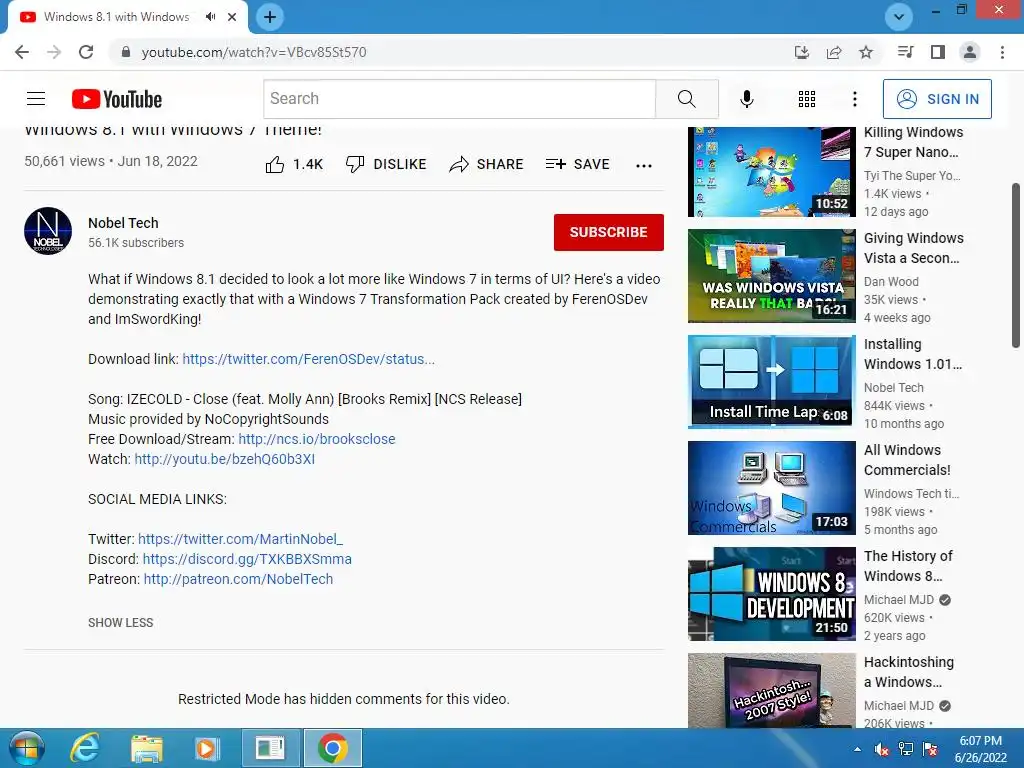Start voice search with microphone icon
The height and width of the screenshot is (768, 1024).
[x=746, y=99]
